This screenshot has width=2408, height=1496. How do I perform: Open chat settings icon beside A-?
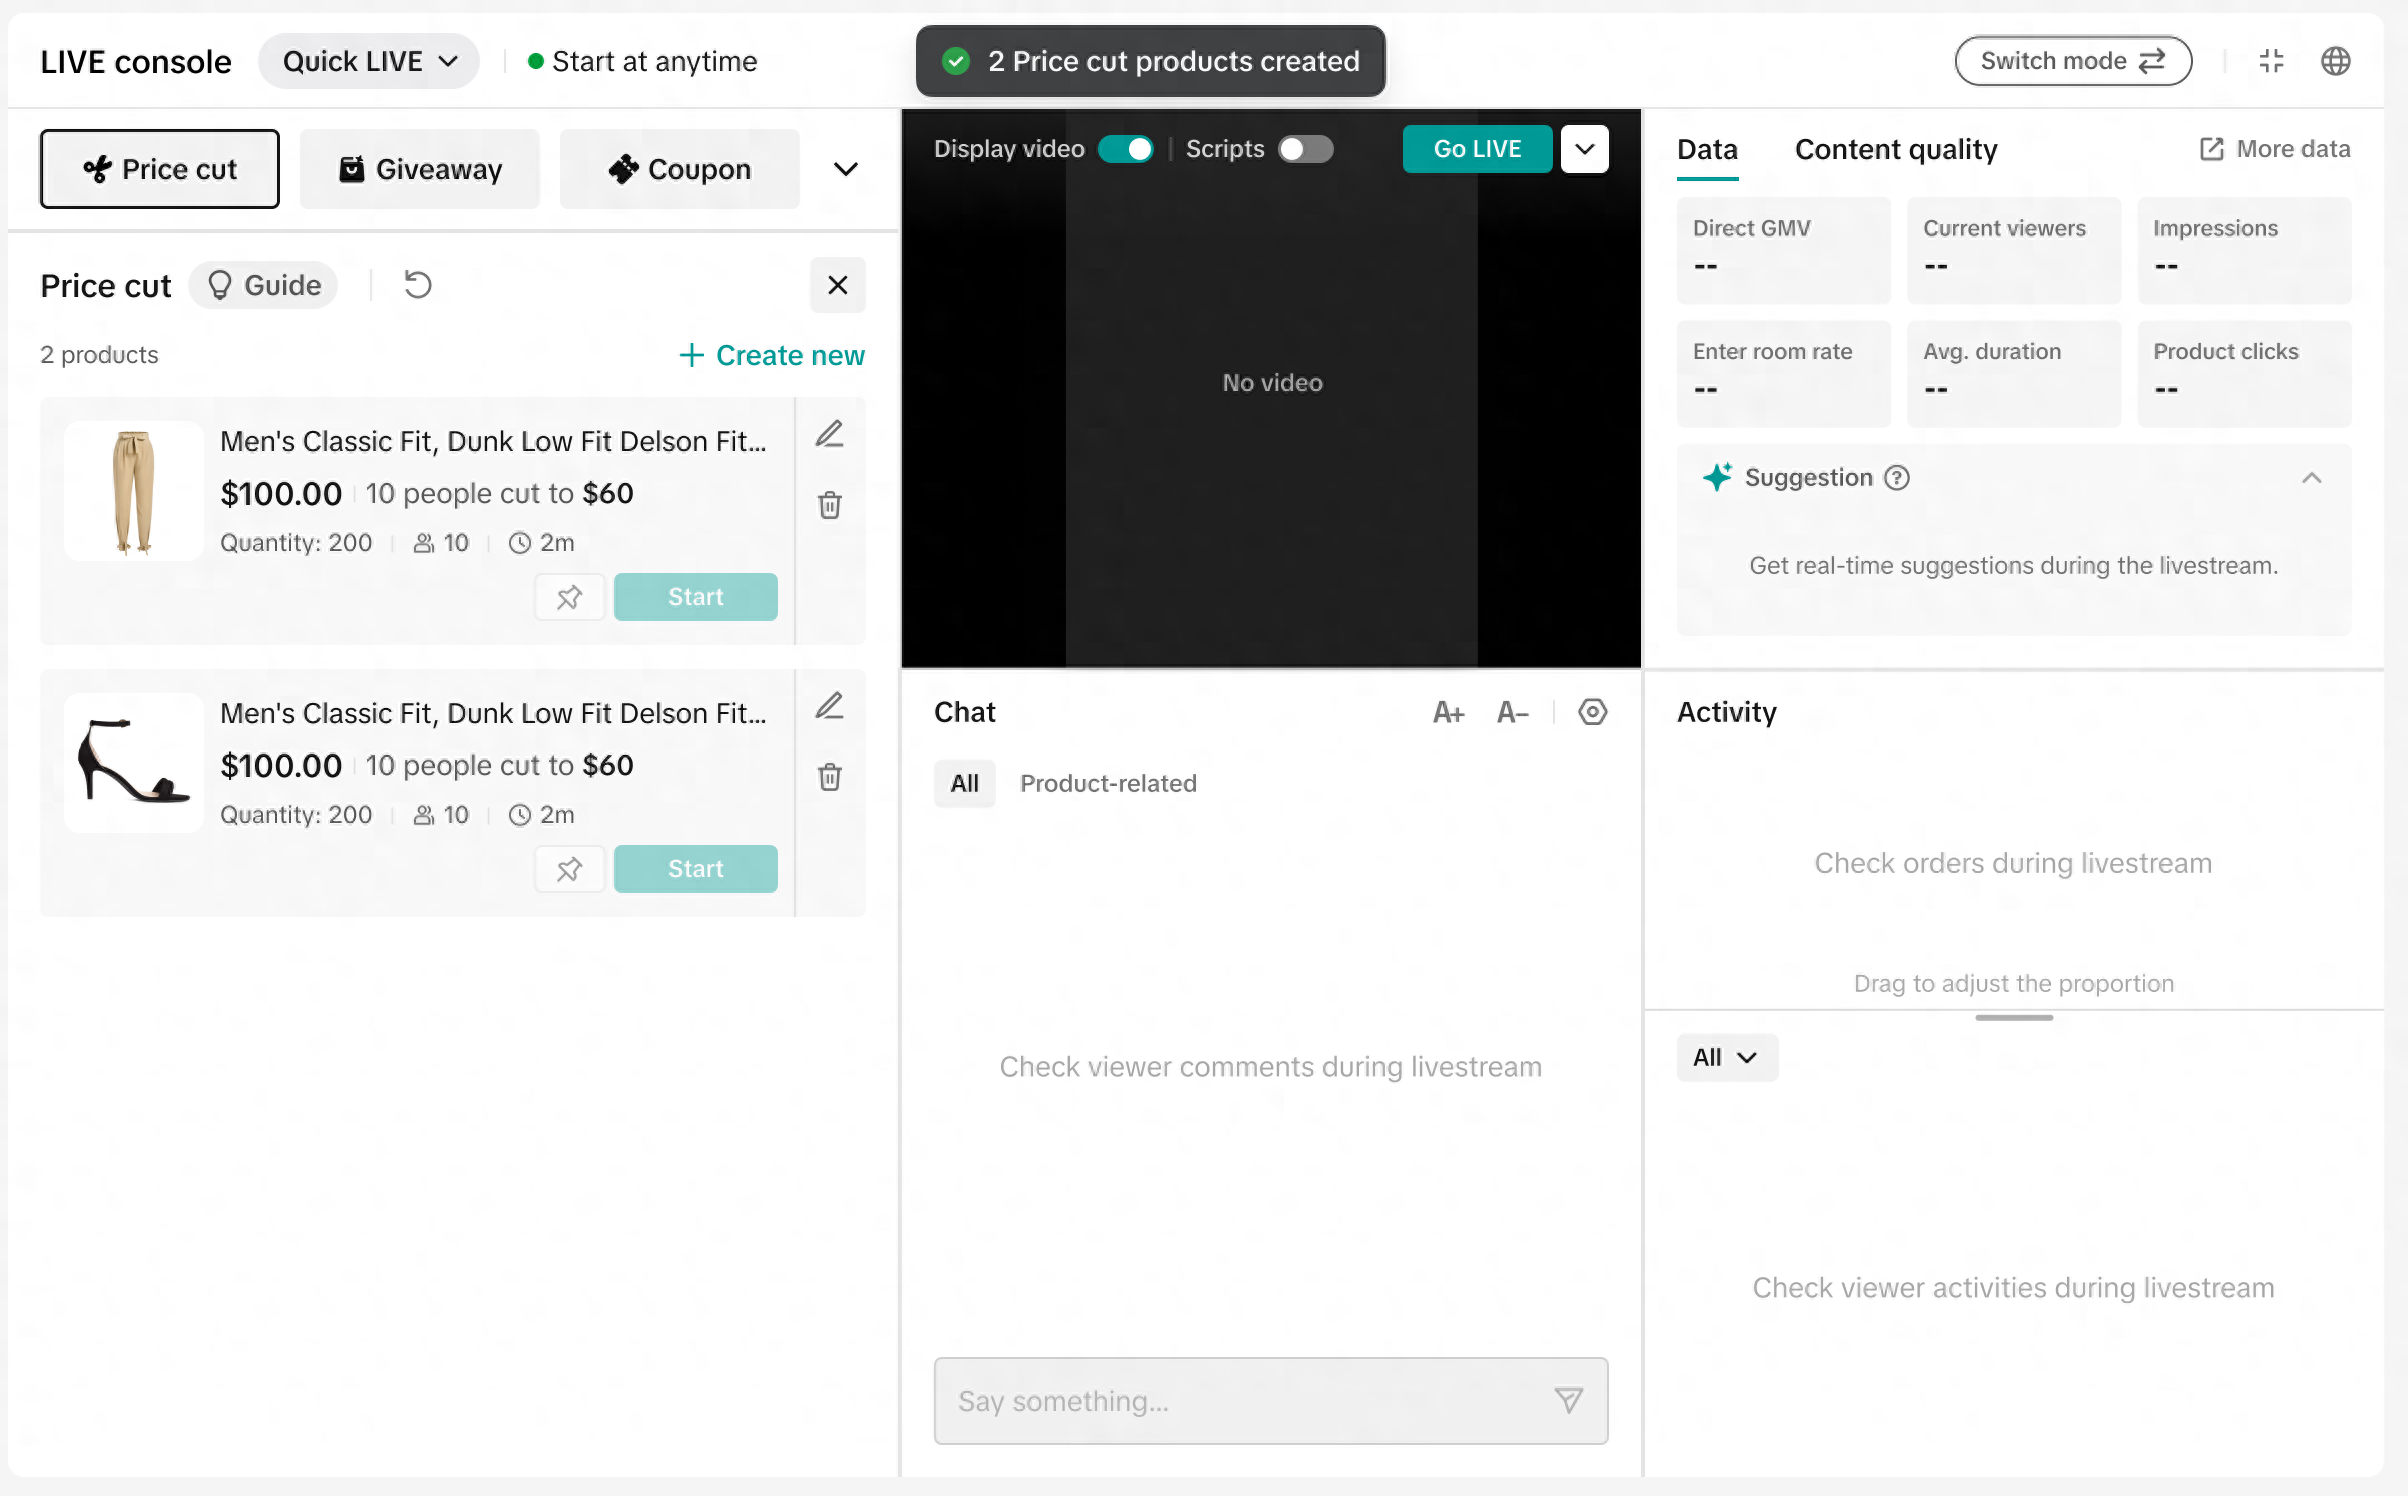1592,712
